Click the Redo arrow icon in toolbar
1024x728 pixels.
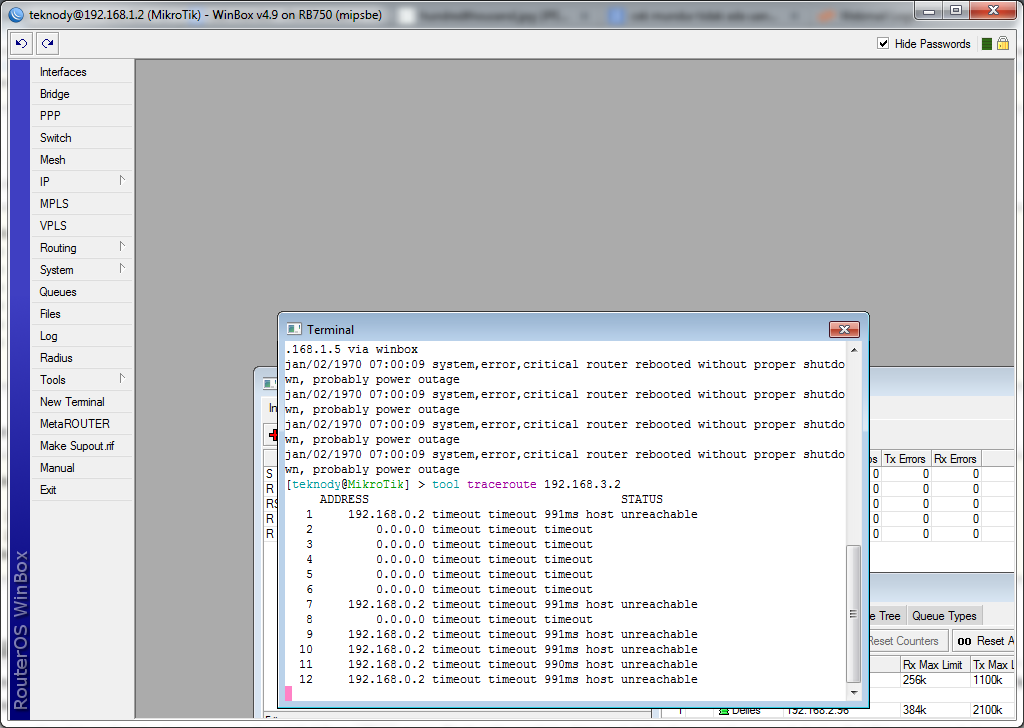point(47,44)
